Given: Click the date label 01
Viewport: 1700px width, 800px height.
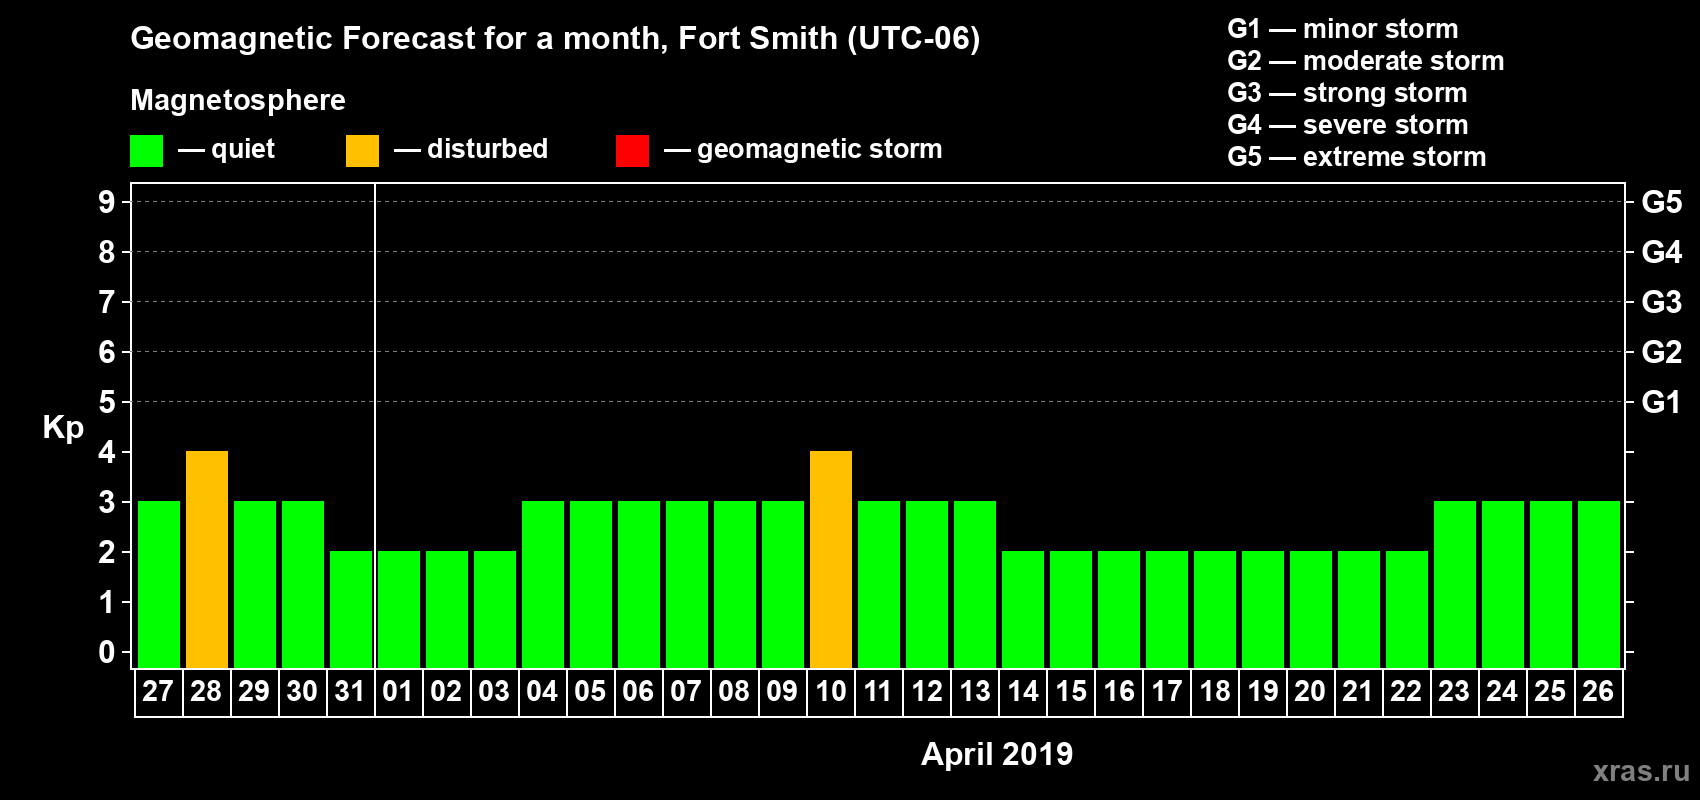Looking at the screenshot, I should 398,692.
